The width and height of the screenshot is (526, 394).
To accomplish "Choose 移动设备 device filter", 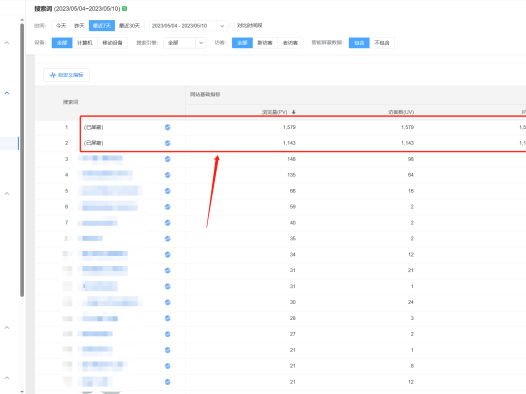I will (x=112, y=43).
